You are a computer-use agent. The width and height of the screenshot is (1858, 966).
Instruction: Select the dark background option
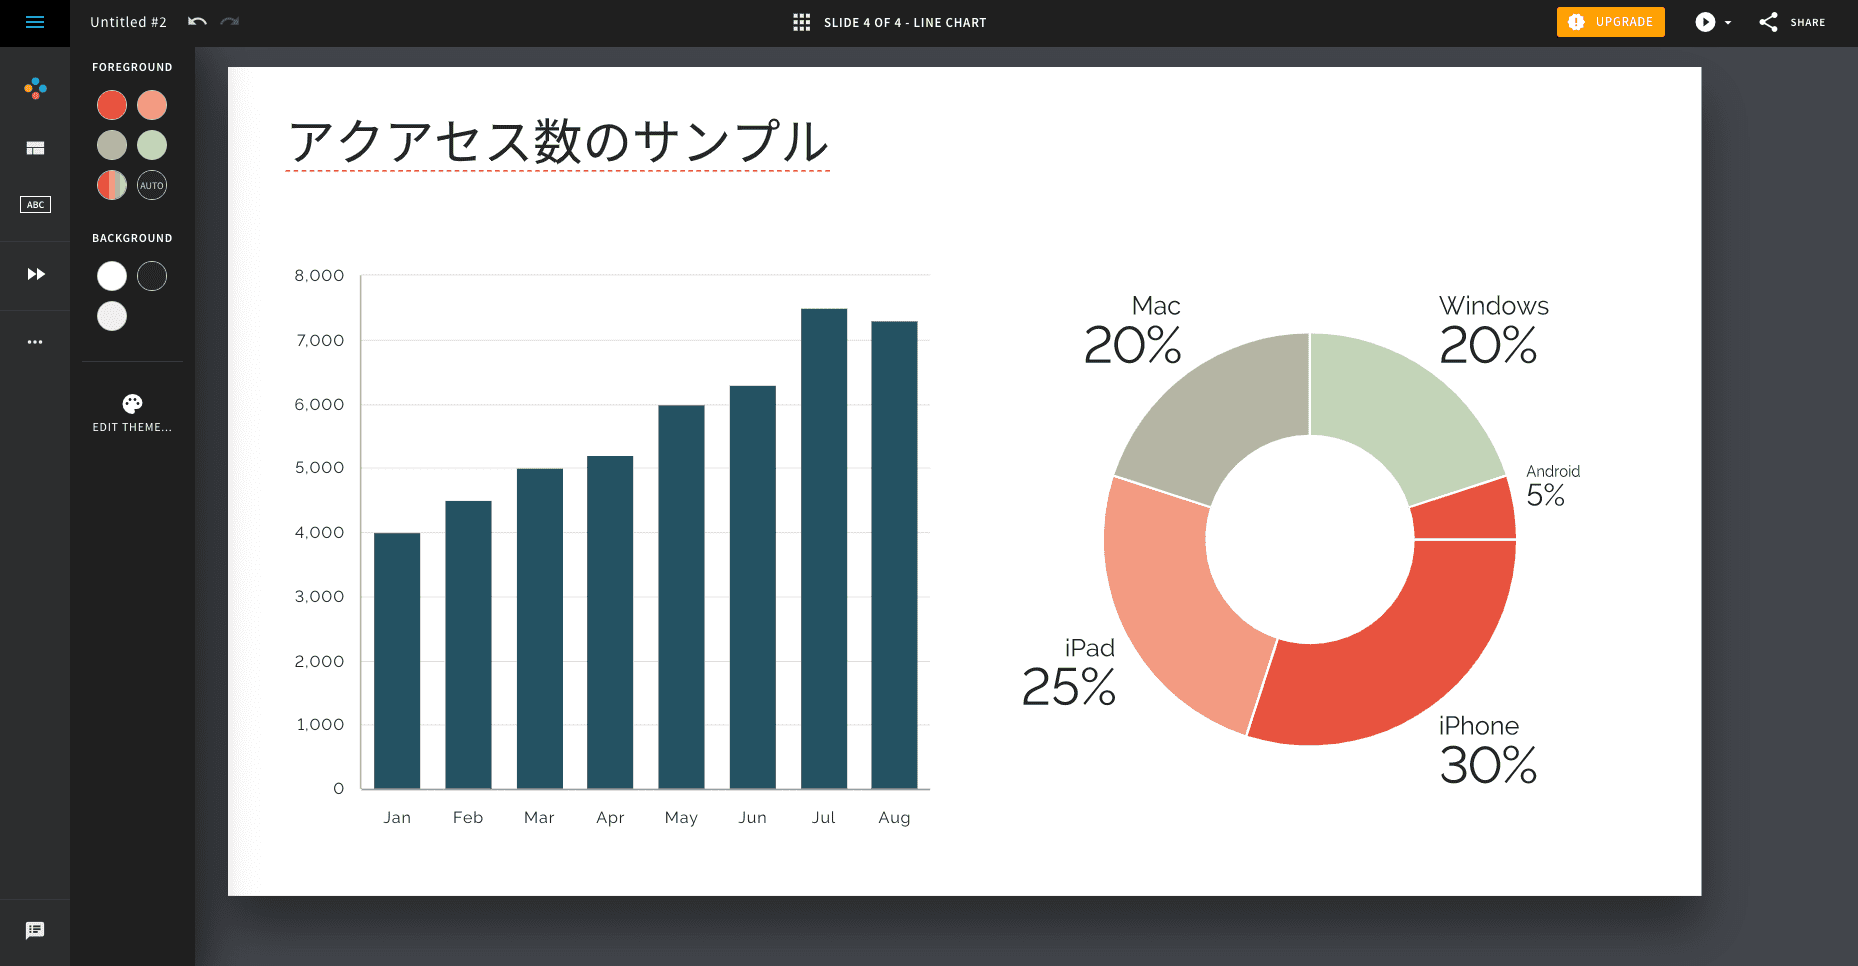coord(152,276)
